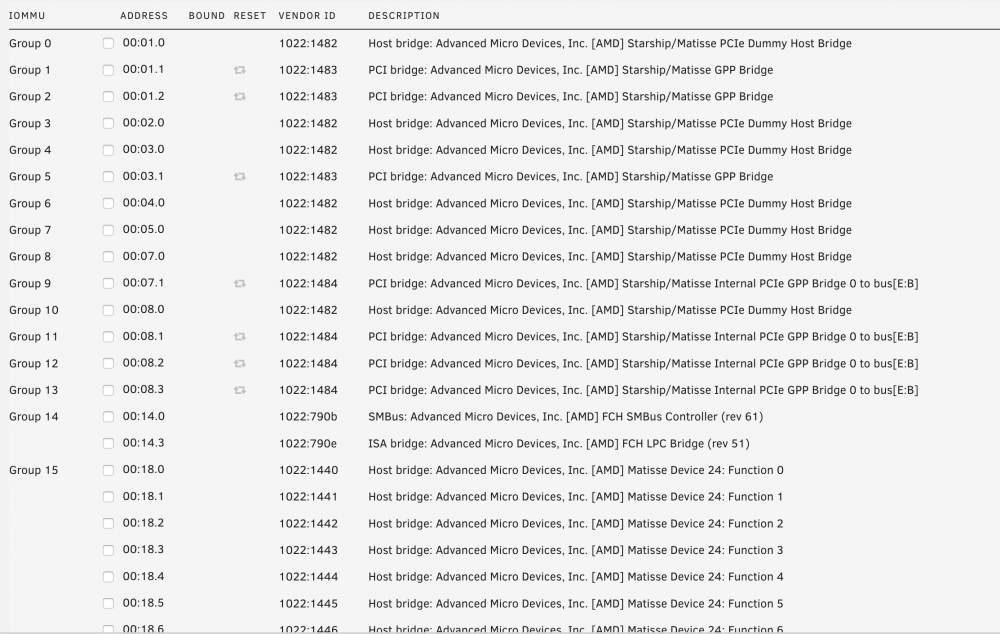Tick checkbox for device 00:18.4
The height and width of the screenshot is (634, 1000).
point(108,577)
